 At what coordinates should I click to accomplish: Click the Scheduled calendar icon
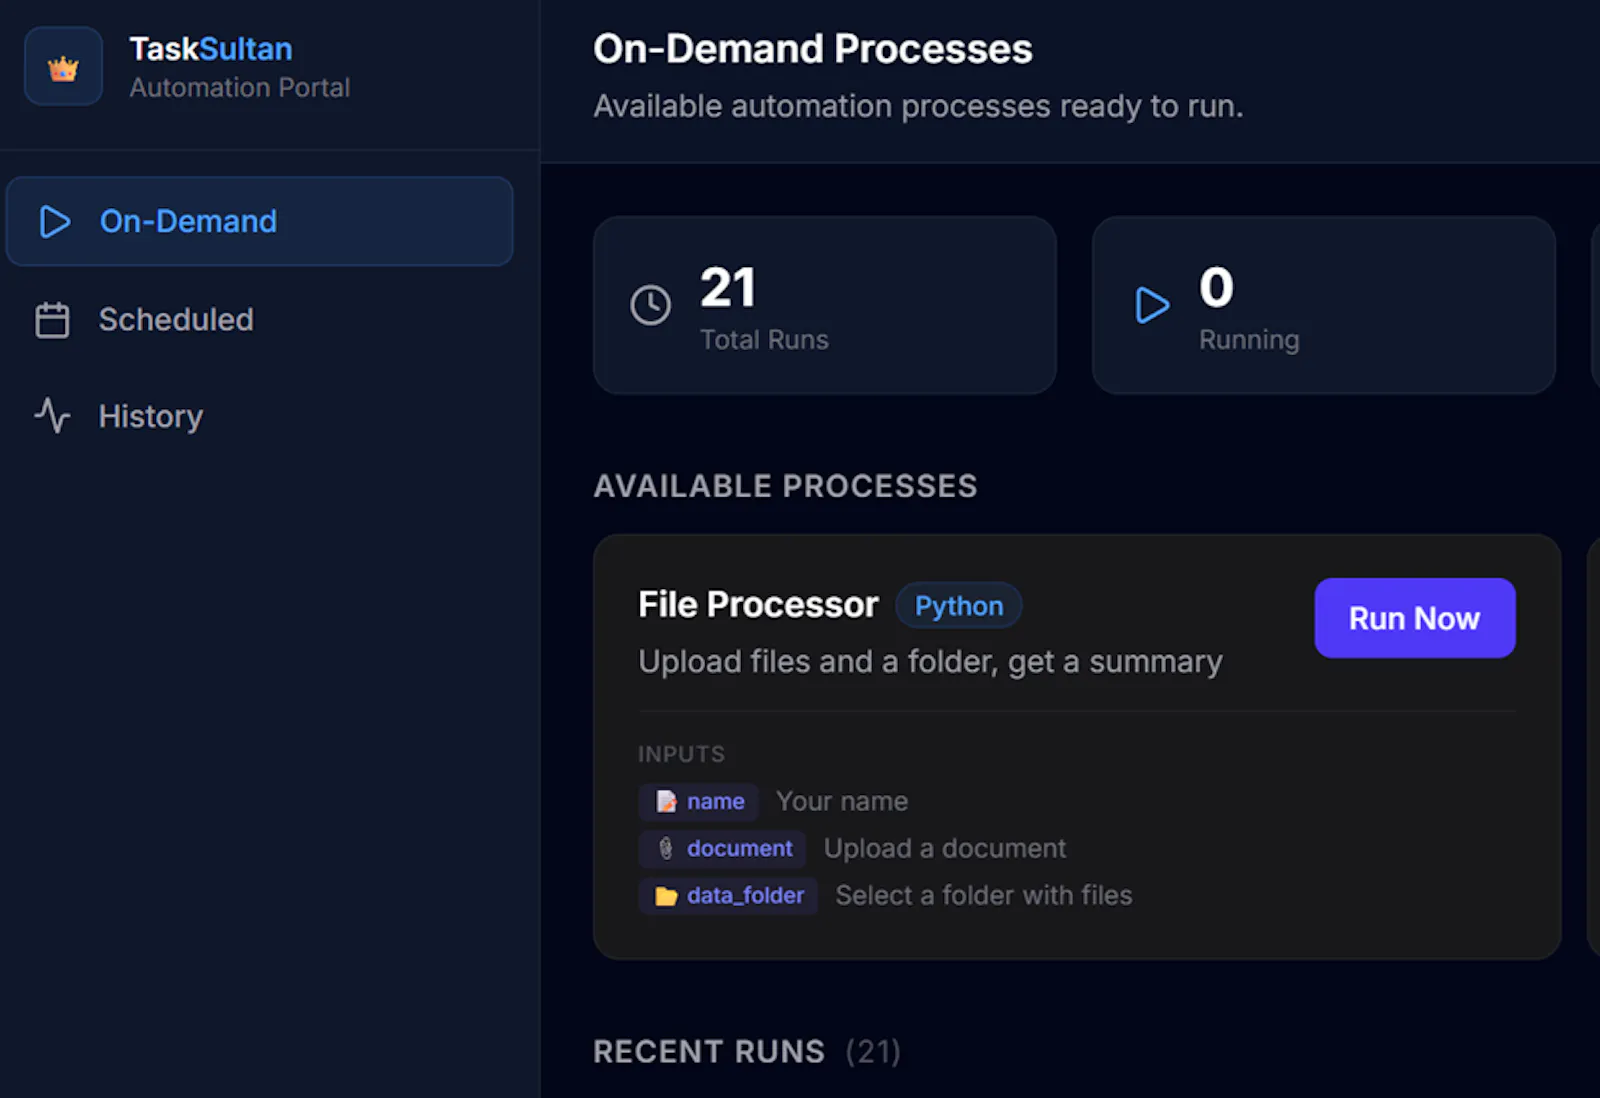point(52,320)
